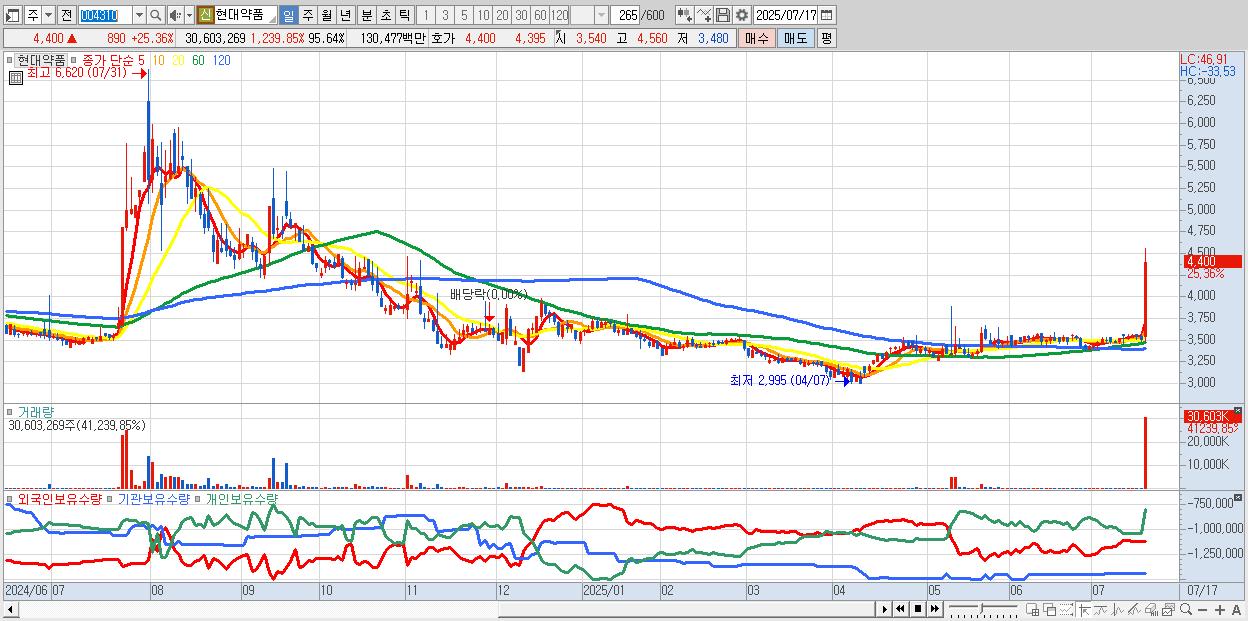The width and height of the screenshot is (1248, 621).
Task: Select the 분 minute period tab
Action: (366, 15)
